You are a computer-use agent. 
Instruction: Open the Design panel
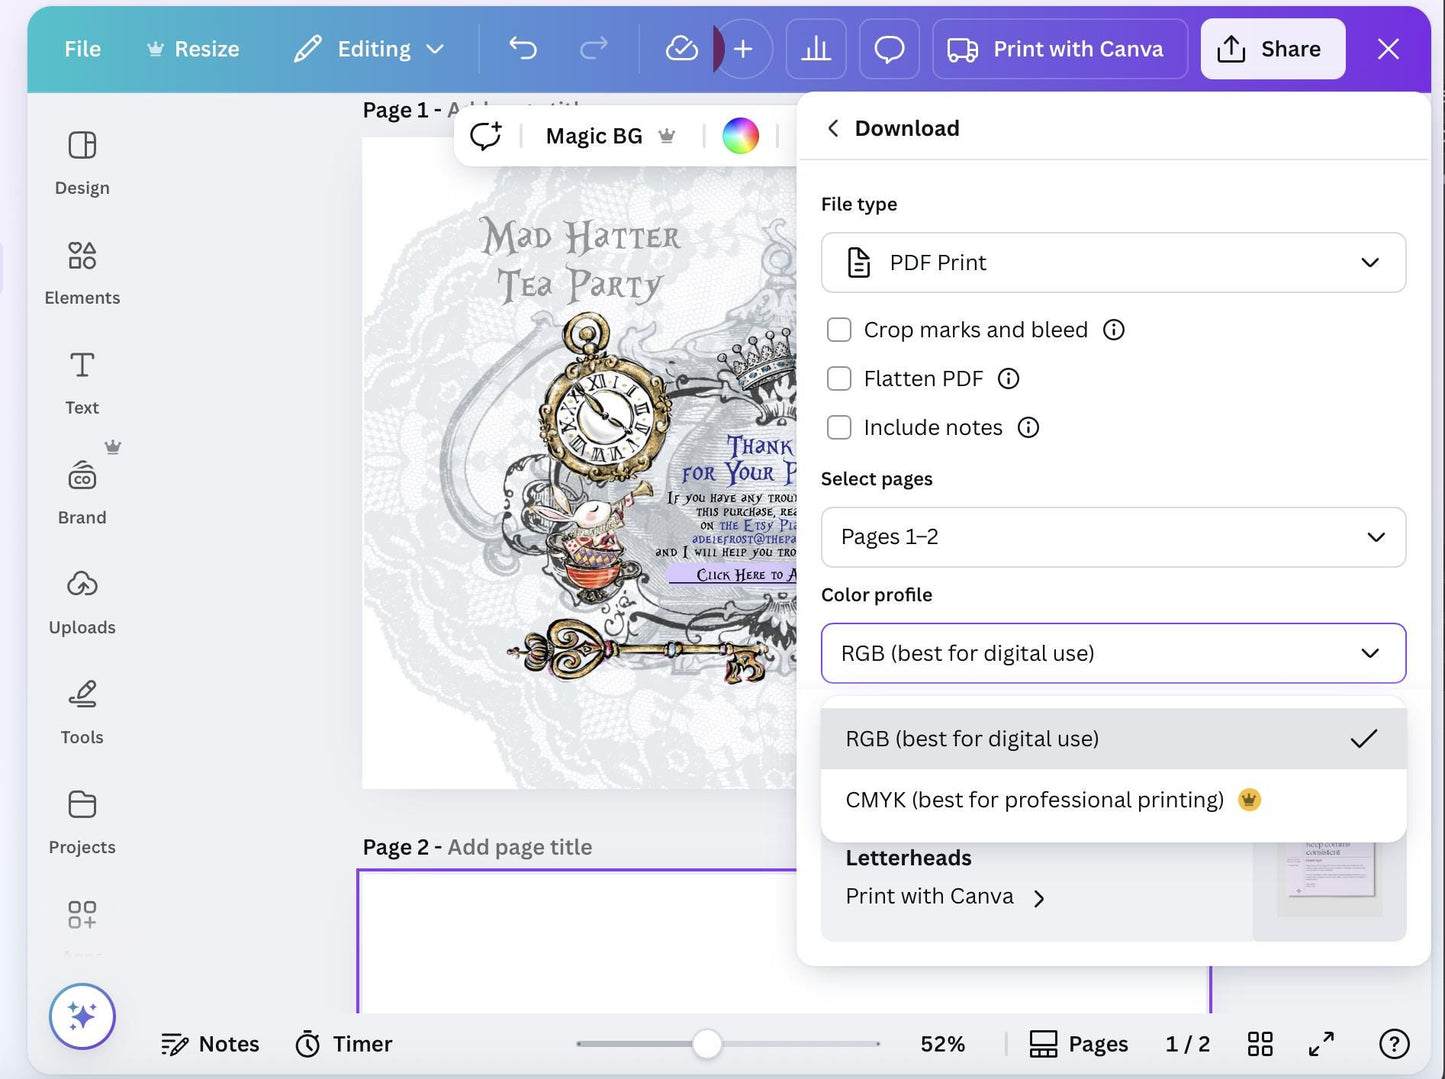coord(82,163)
